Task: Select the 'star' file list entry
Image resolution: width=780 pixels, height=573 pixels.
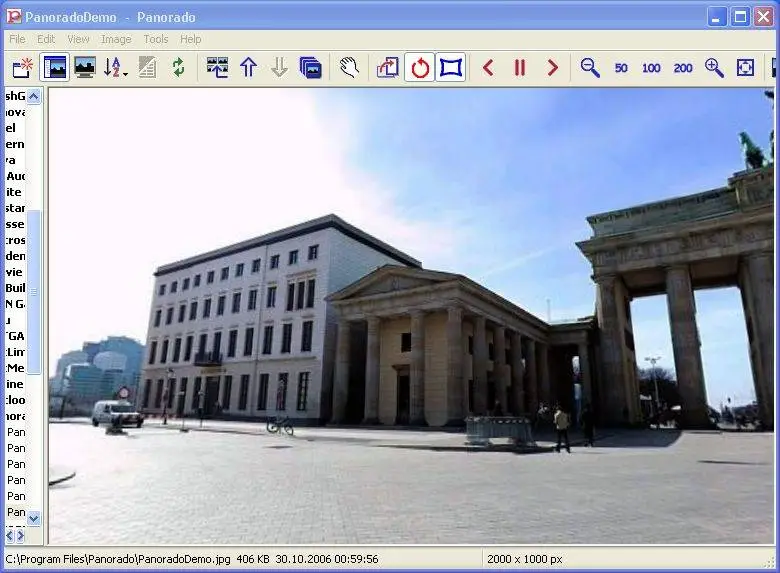Action: 15,208
